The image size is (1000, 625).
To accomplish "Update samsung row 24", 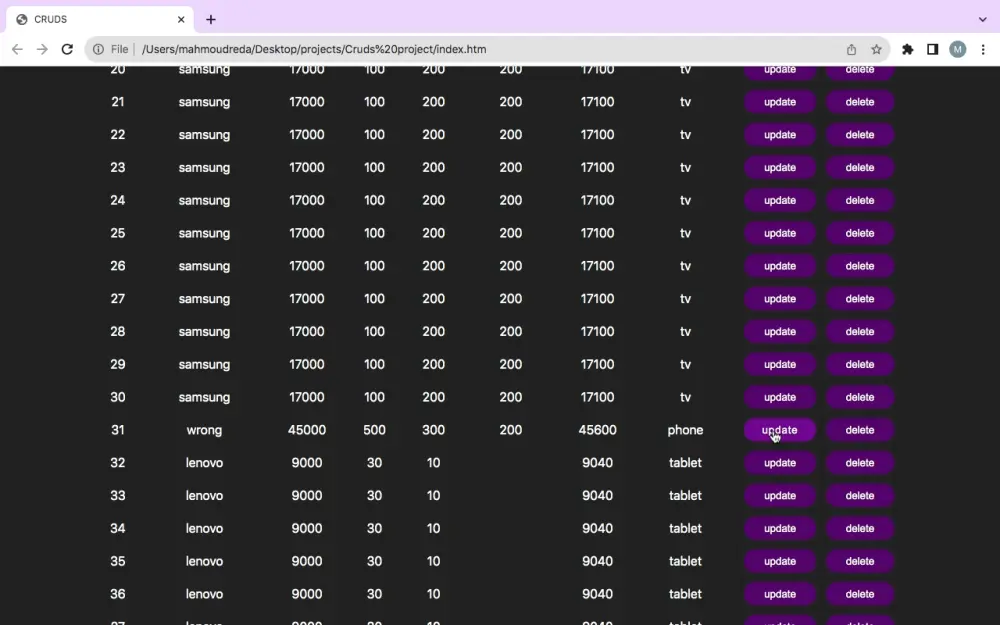I will coord(779,200).
